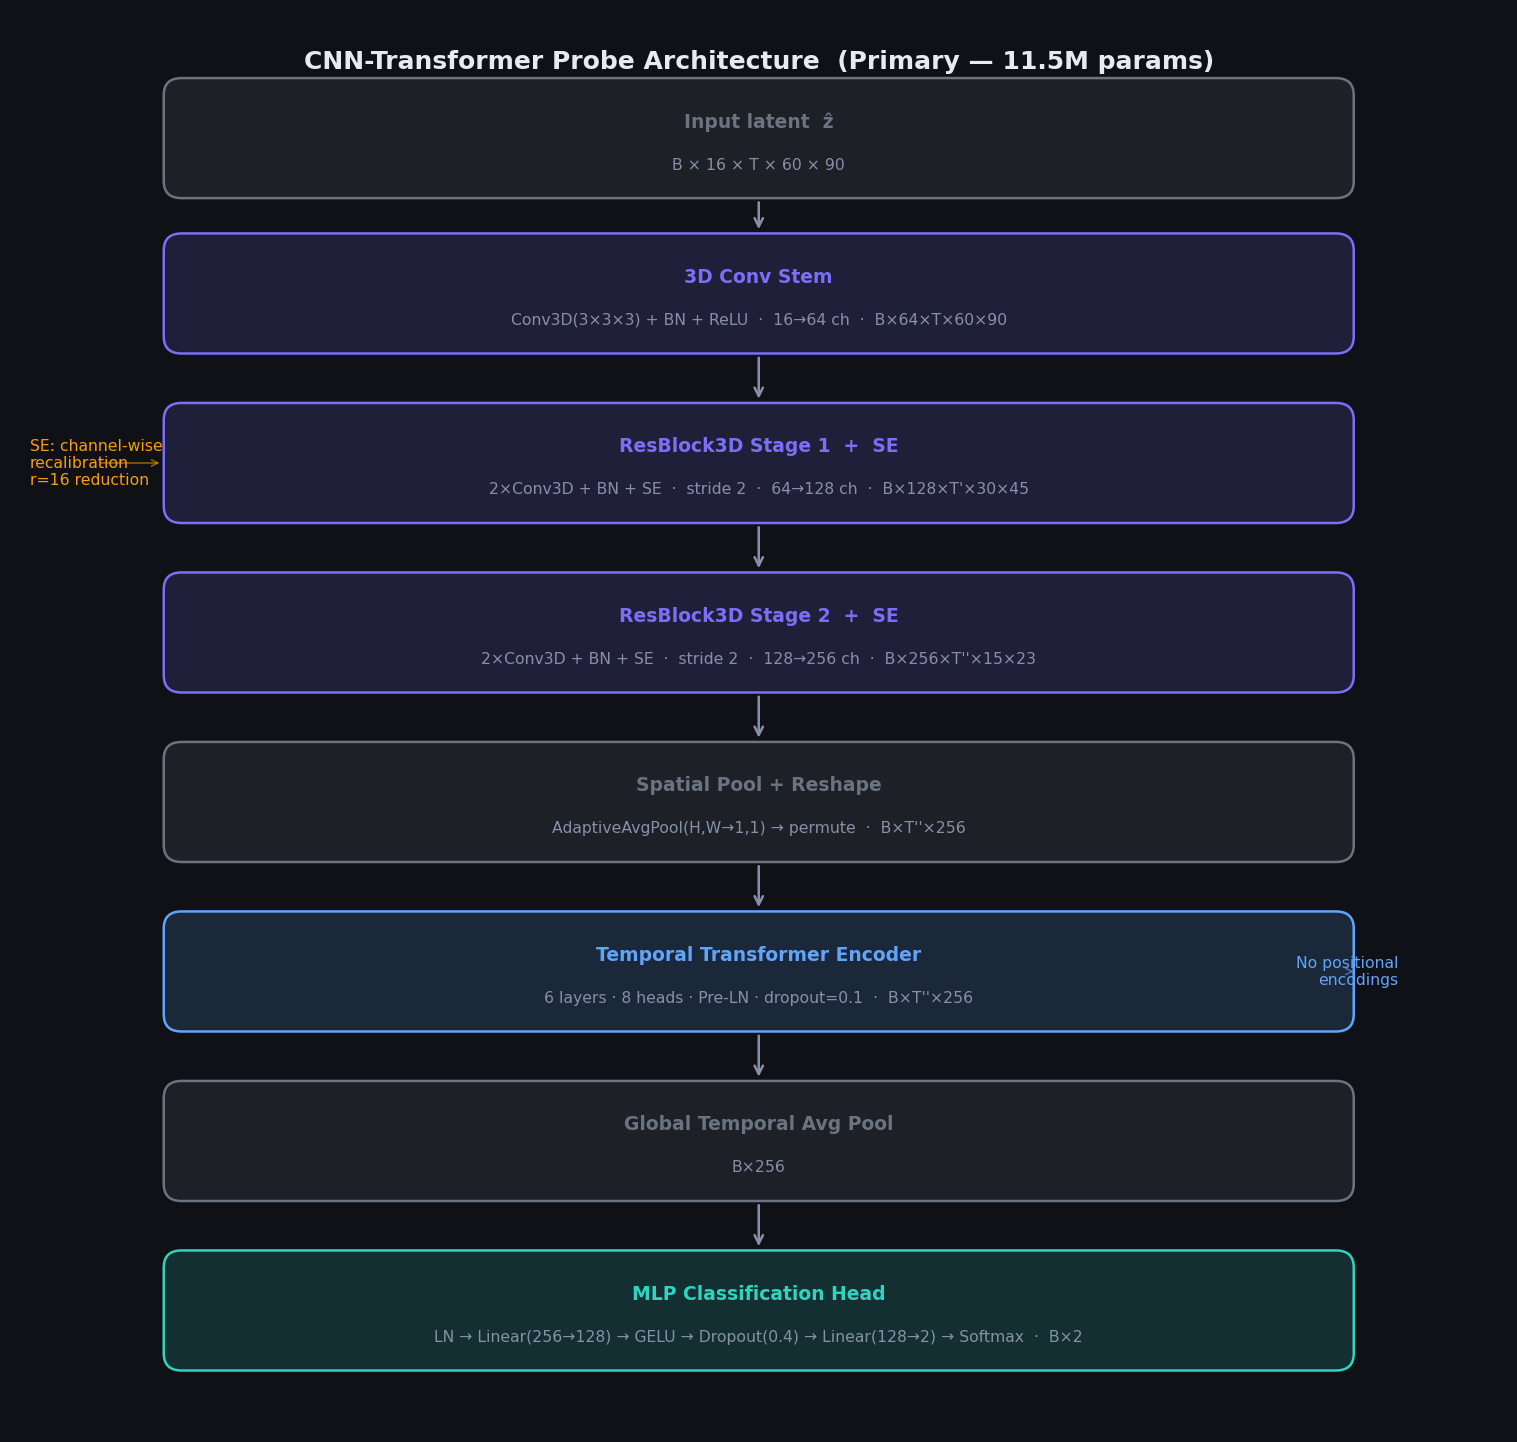Select the diagram title text

[x=758, y=60]
